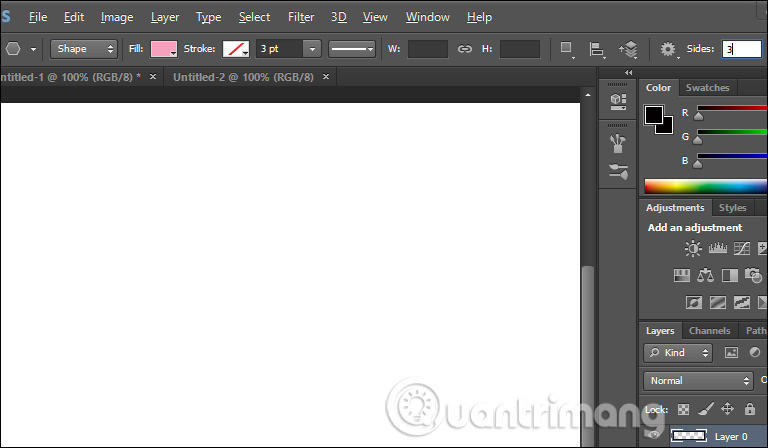Open the Layer menu
768x448 pixels.
[165, 17]
